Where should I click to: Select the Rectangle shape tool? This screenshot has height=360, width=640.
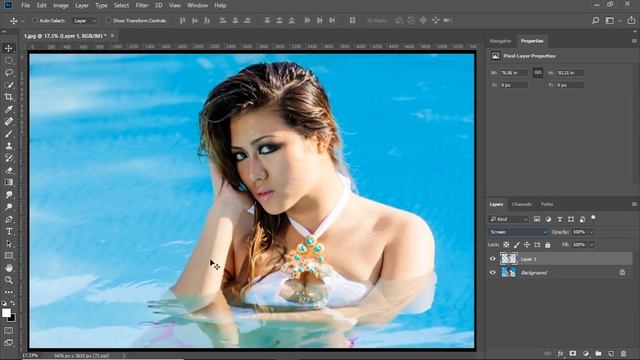(x=9, y=256)
